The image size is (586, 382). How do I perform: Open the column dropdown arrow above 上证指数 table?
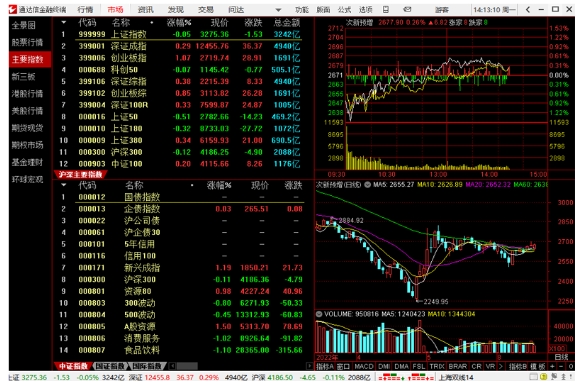[64, 22]
